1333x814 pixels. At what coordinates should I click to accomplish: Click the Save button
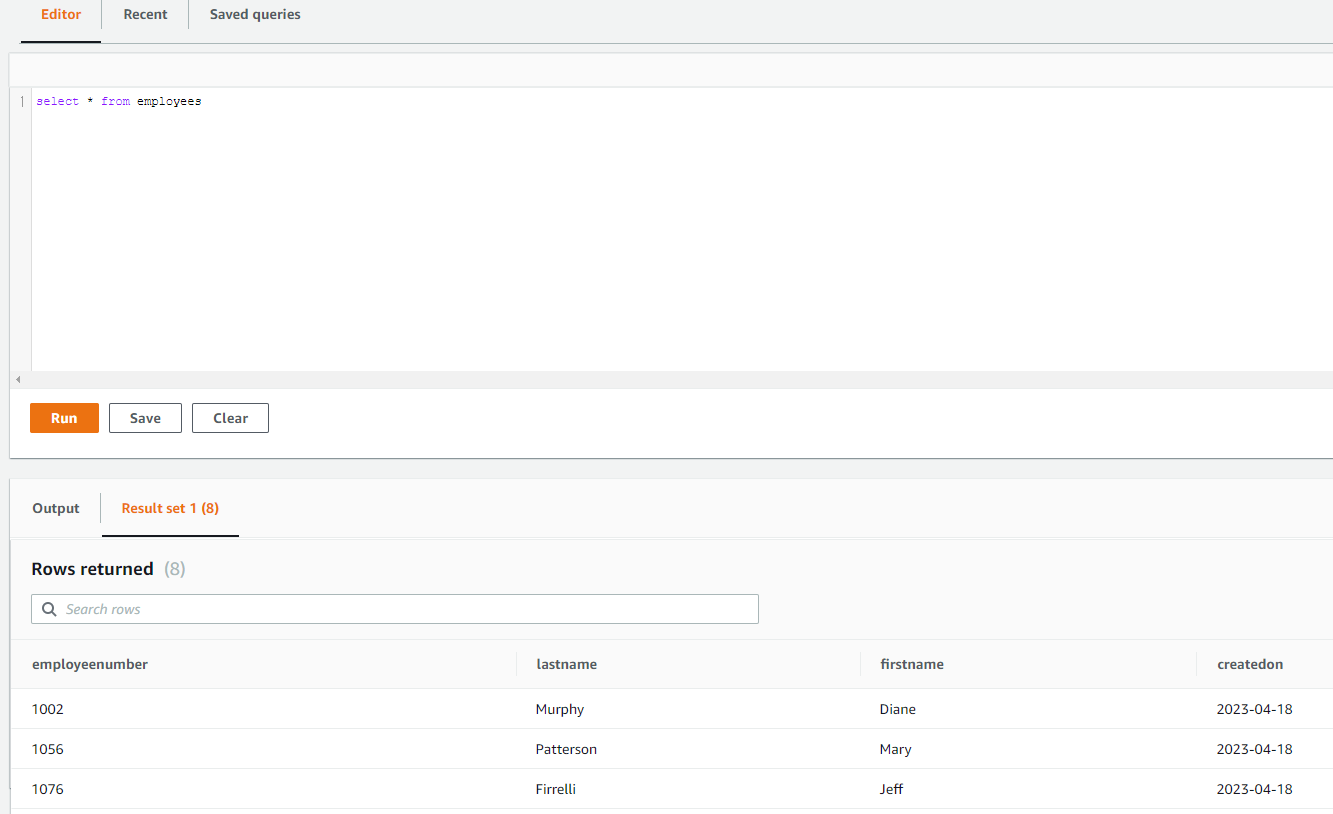coord(145,418)
